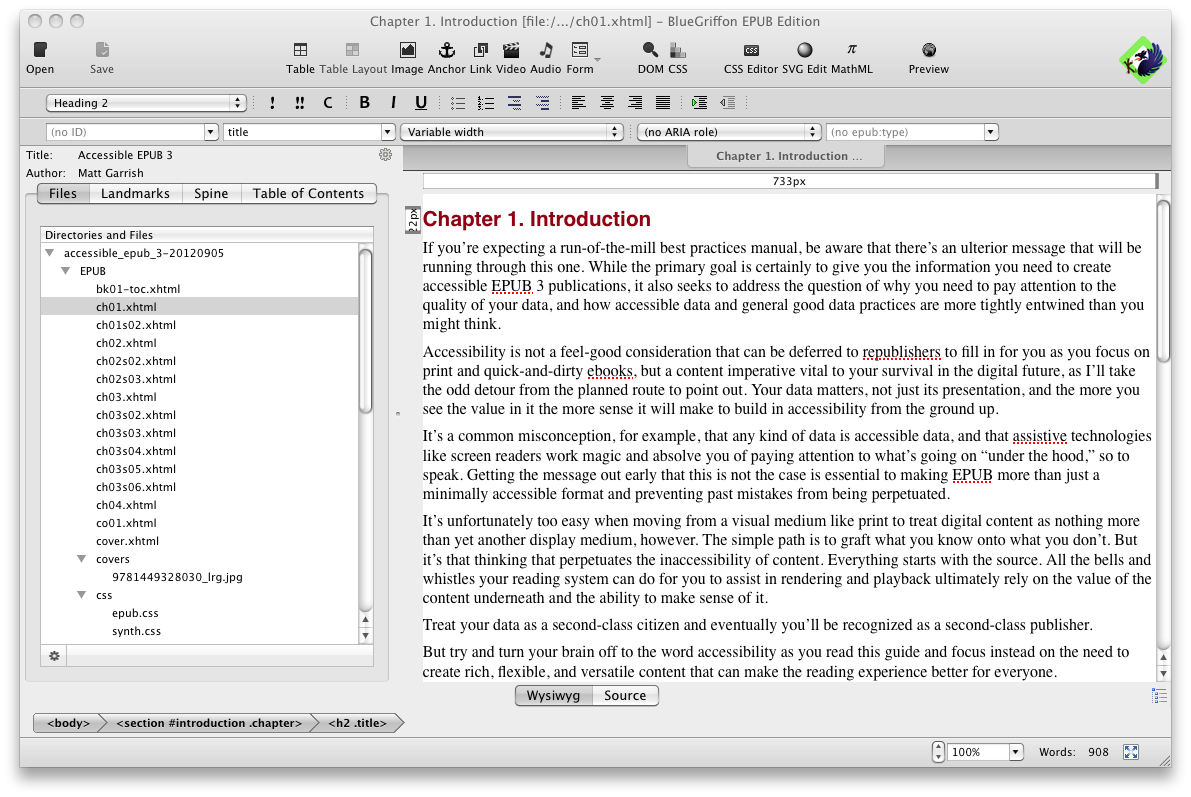Image resolution: width=1191 pixels, height=797 pixels.
Task: Insert a link using the Link icon
Action: [x=481, y=50]
